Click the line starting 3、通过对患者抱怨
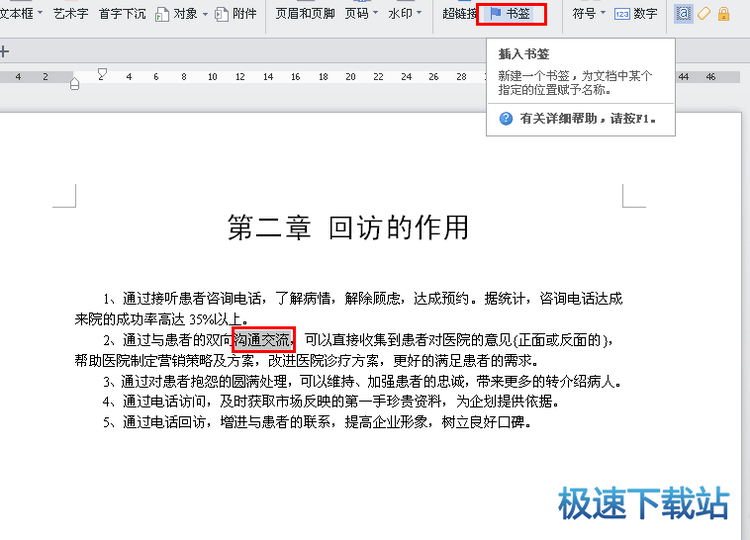This screenshot has width=750, height=540. tap(363, 382)
